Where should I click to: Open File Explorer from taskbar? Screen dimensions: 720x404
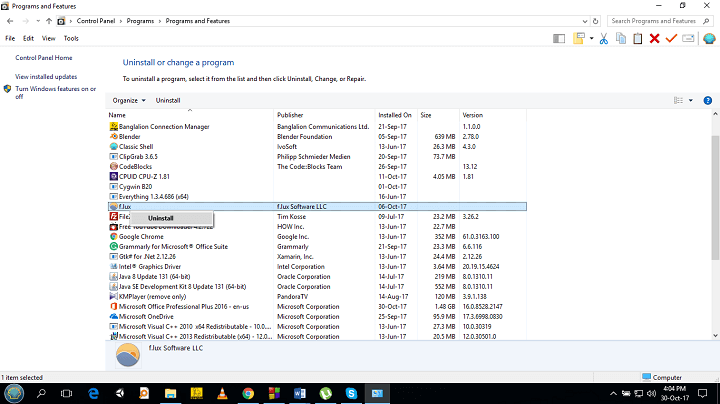170,393
